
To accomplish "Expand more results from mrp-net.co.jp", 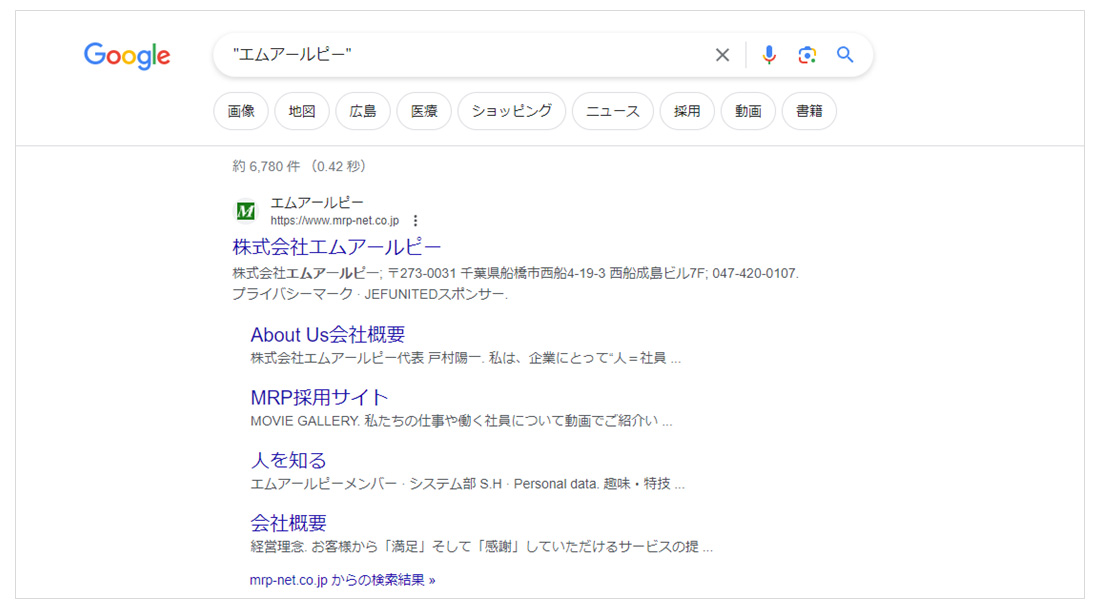I will tap(342, 579).
